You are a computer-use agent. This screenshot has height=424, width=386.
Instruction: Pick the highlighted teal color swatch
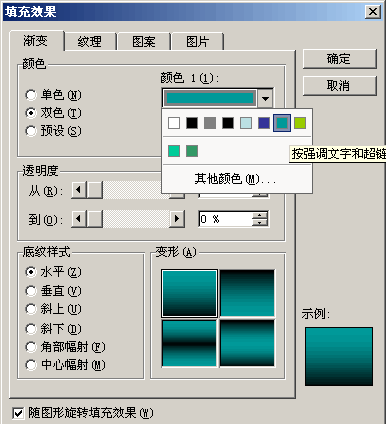282,123
